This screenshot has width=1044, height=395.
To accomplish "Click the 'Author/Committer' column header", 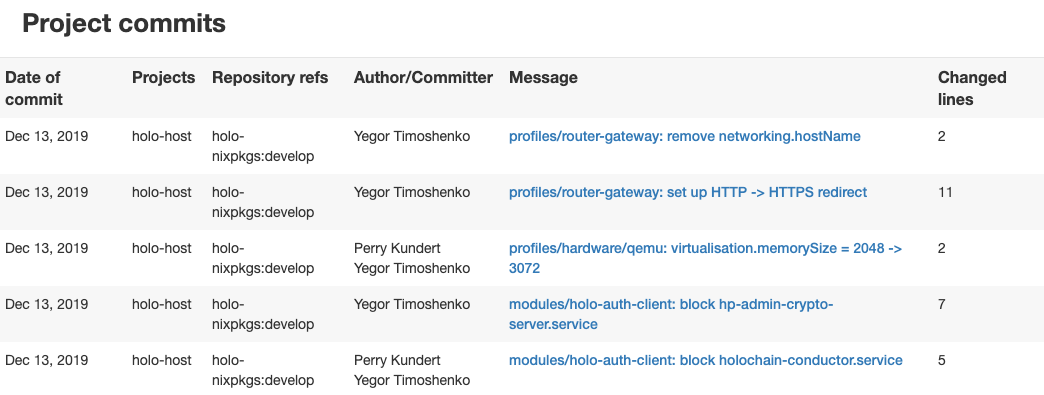I will pyautogui.click(x=423, y=77).
